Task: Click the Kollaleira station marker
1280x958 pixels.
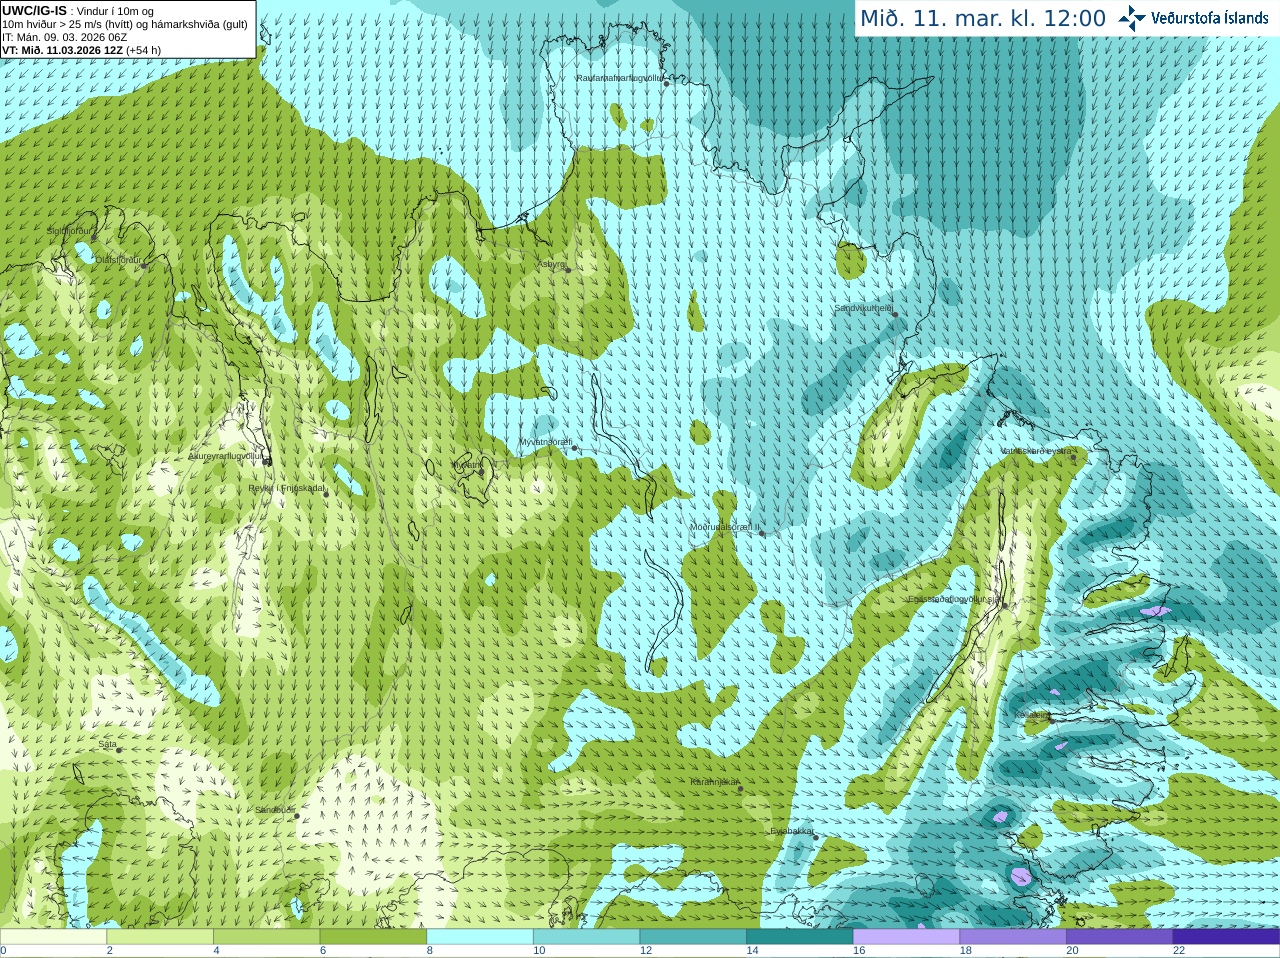Action: pyautogui.click(x=1051, y=720)
